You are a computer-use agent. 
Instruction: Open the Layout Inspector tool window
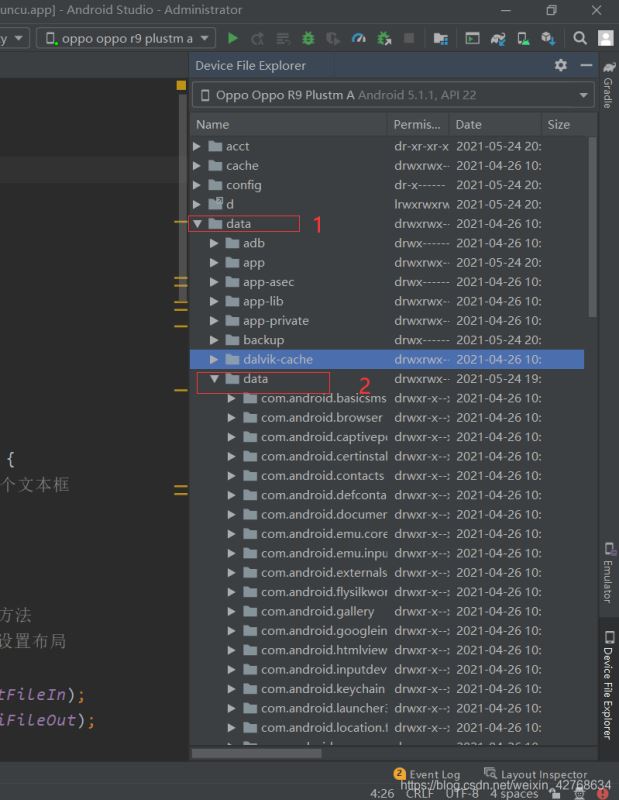536,774
